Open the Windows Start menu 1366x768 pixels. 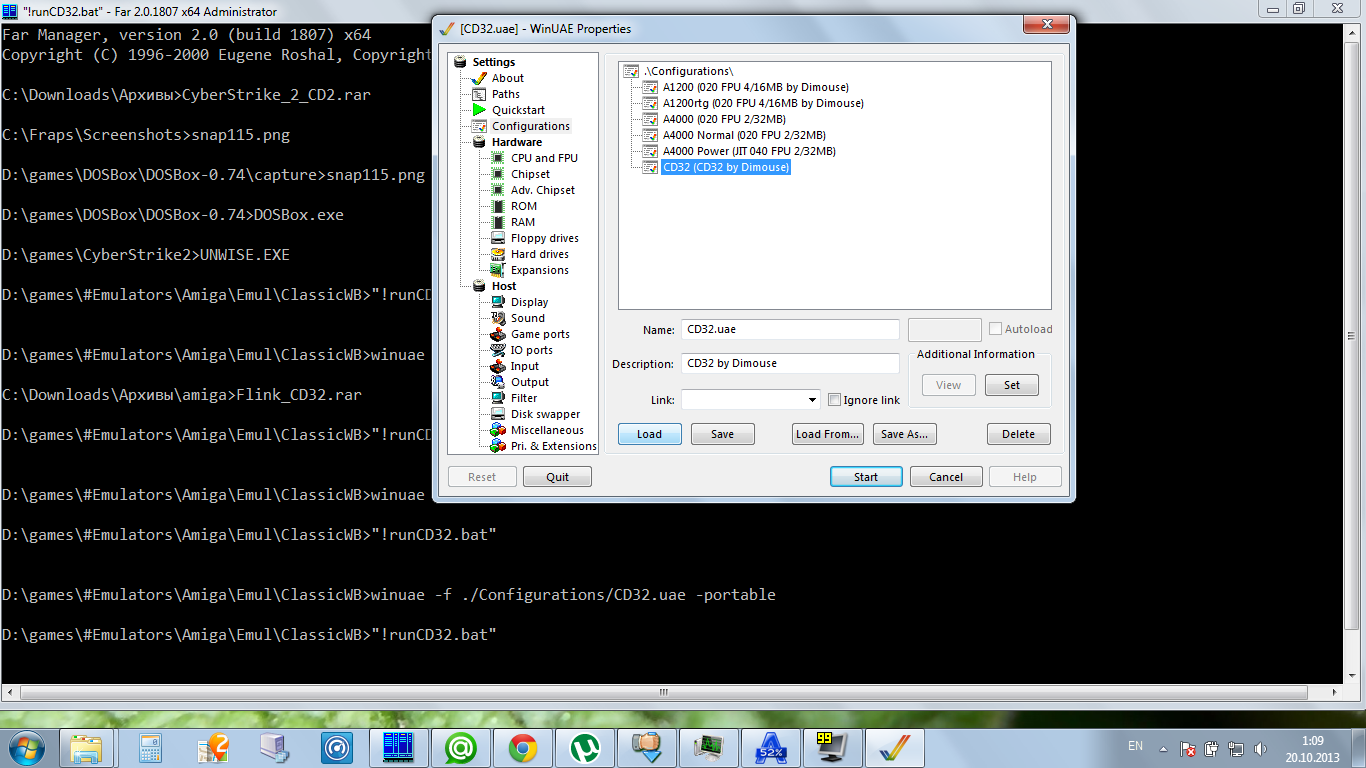[x=25, y=747]
